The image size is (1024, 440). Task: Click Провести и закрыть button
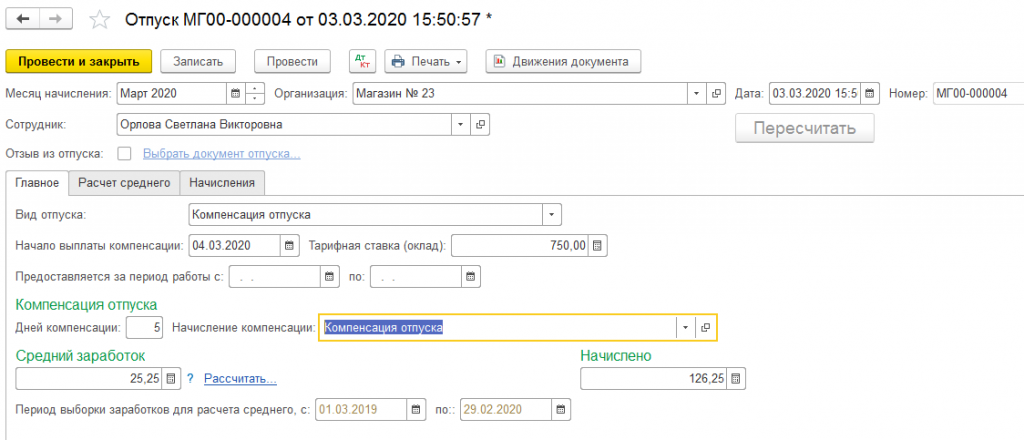79,61
